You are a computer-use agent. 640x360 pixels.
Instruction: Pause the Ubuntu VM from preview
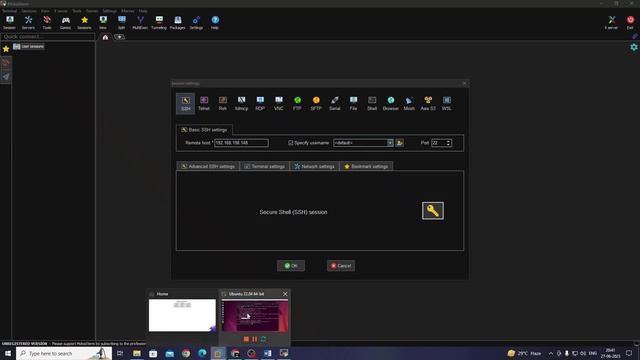click(x=255, y=339)
